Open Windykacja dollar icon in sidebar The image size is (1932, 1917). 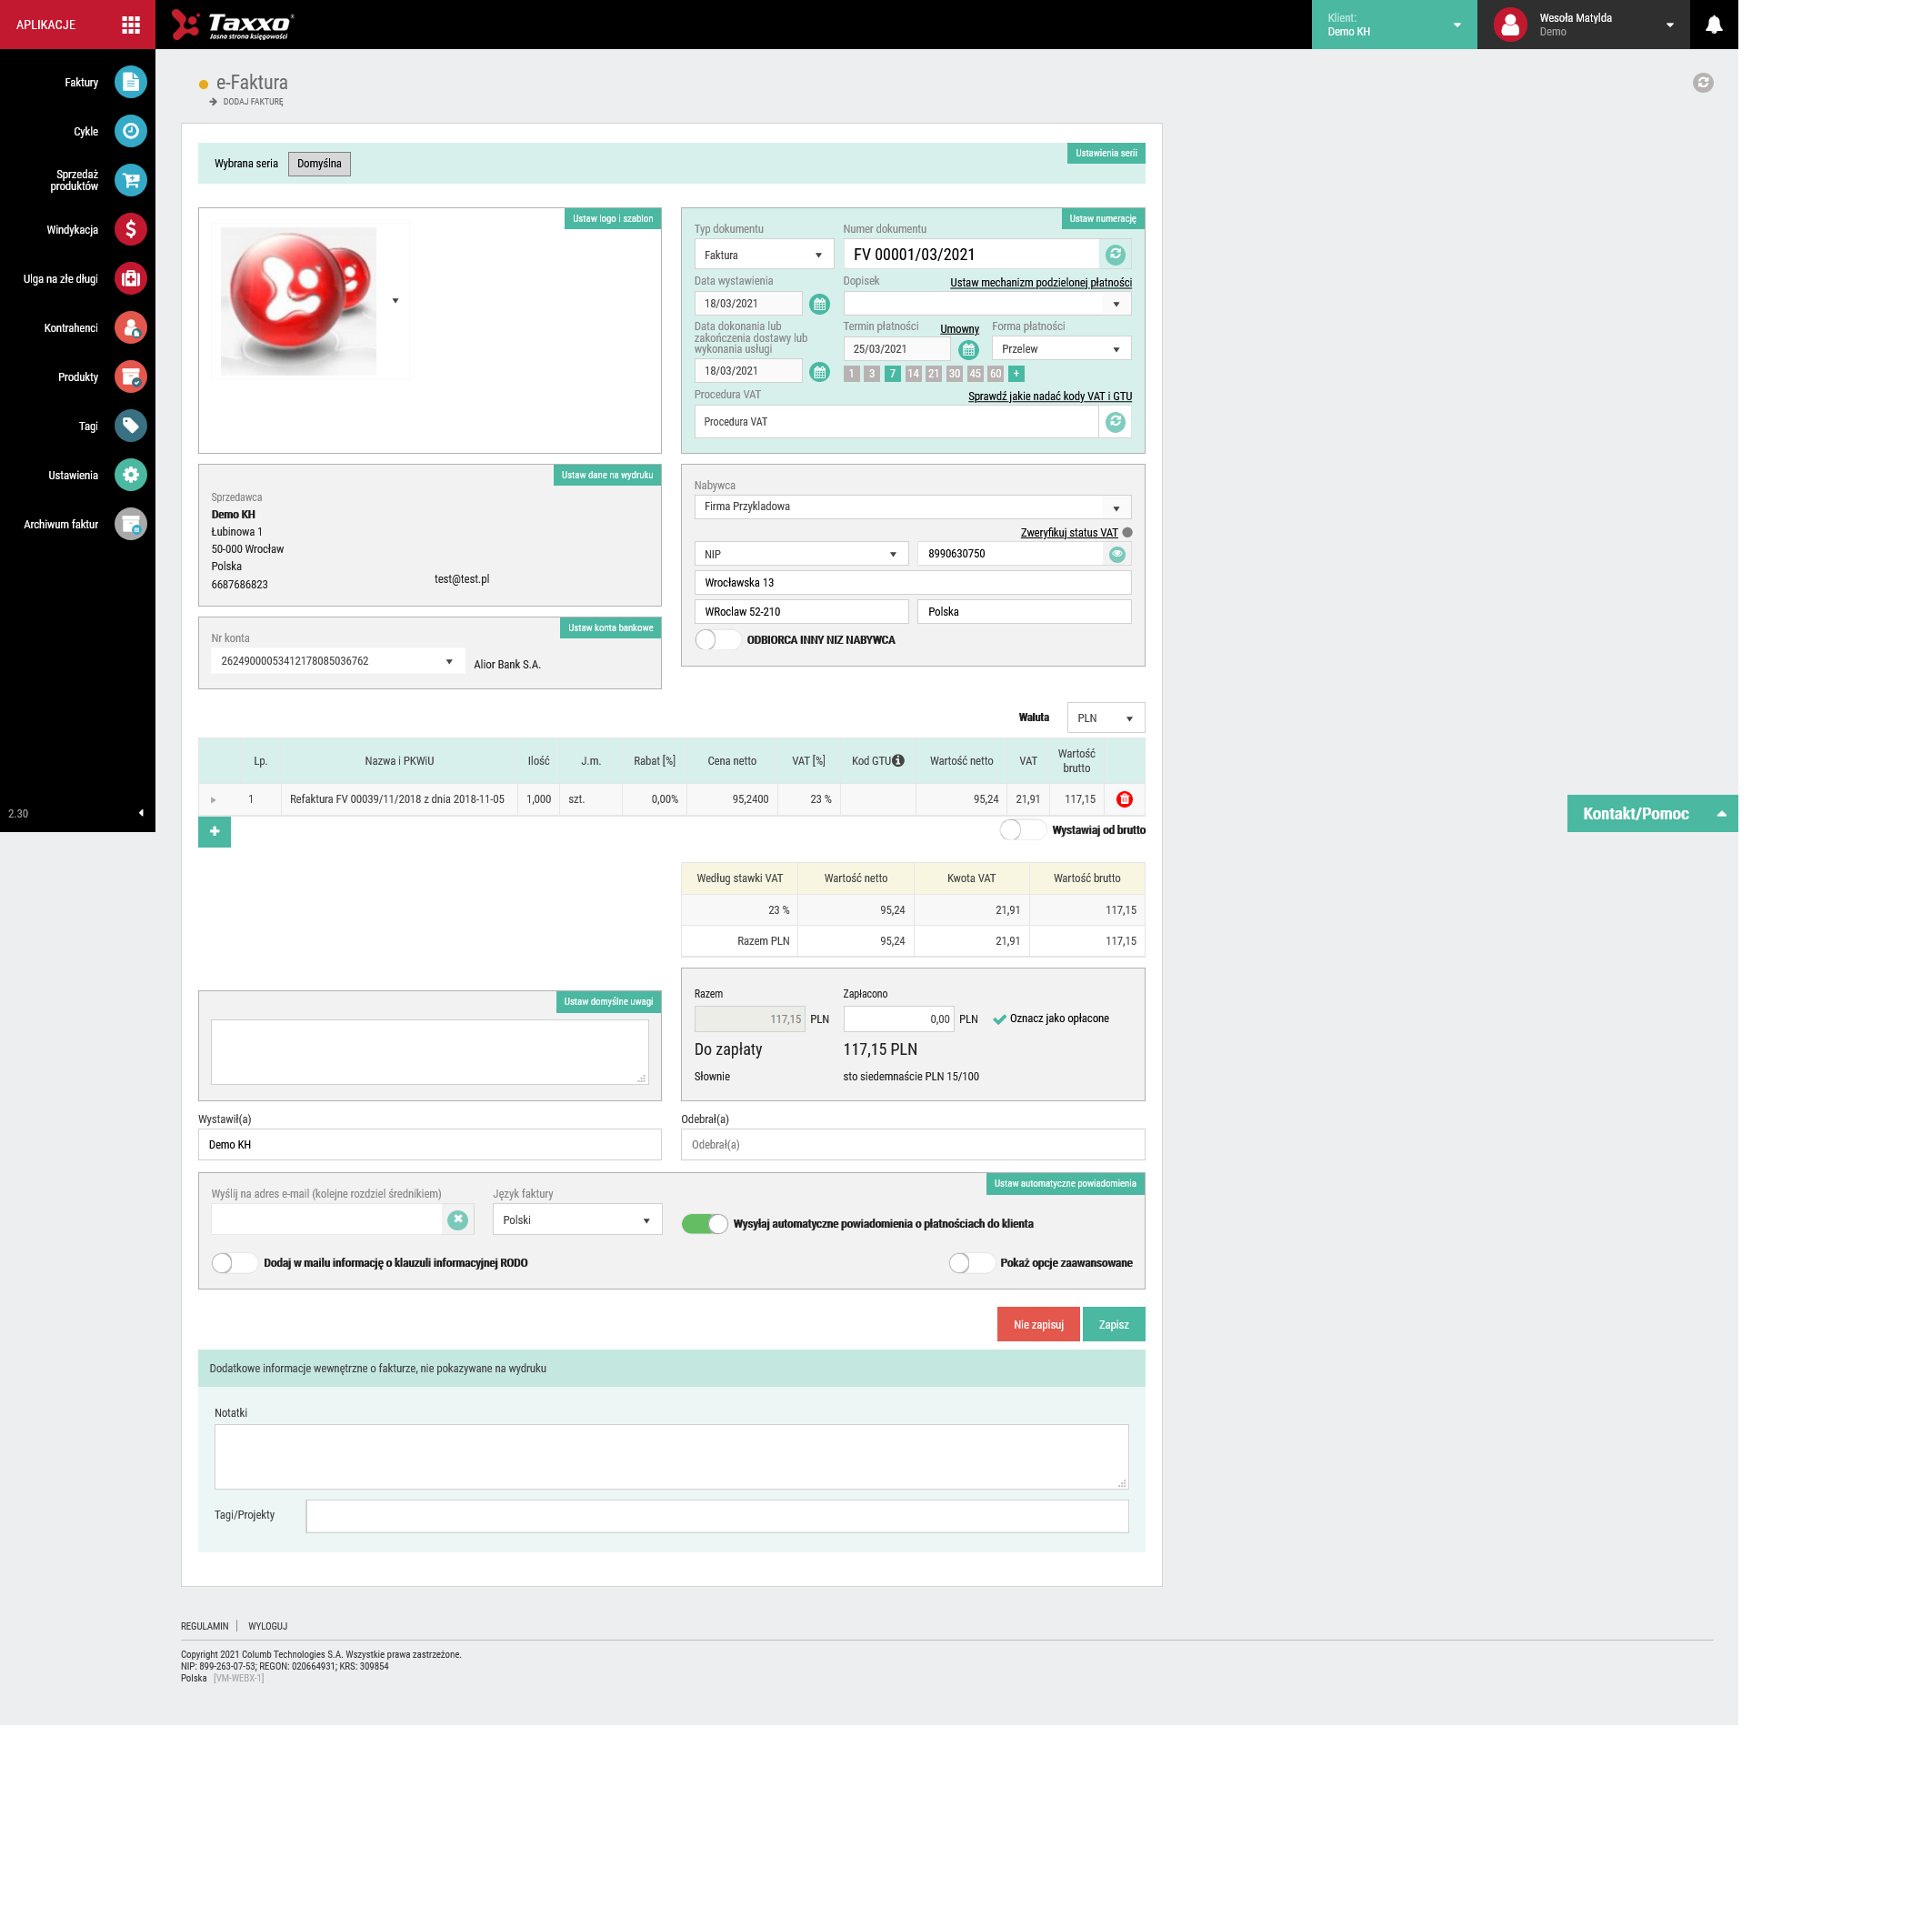130,229
